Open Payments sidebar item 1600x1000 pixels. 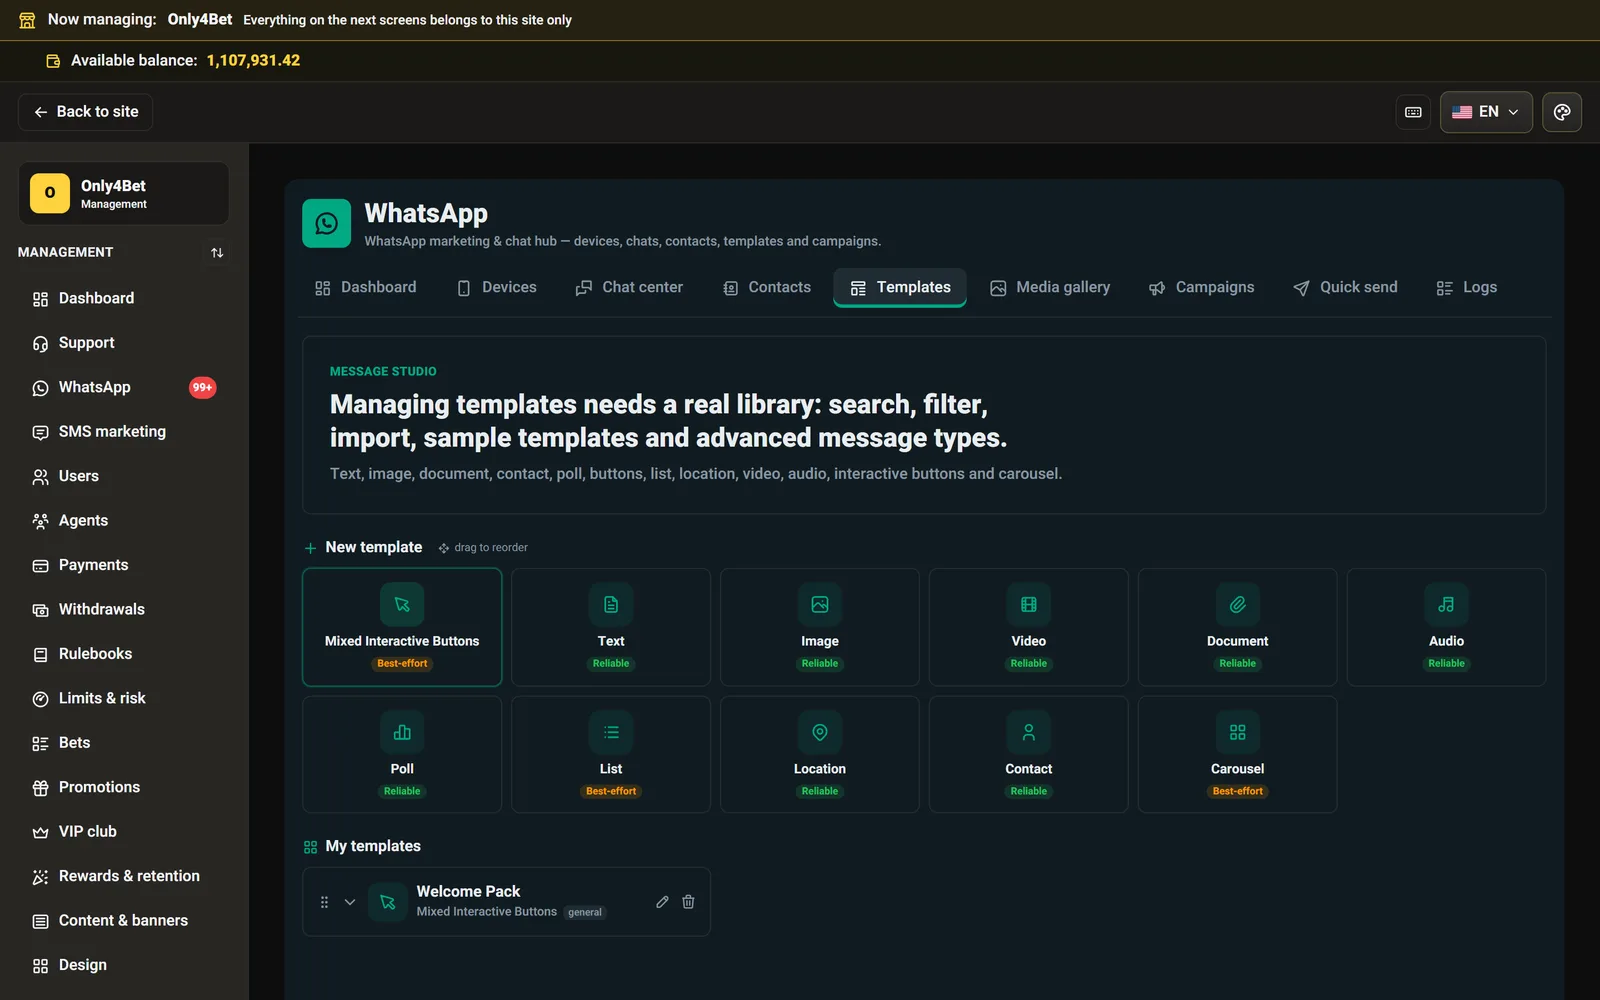(x=124, y=565)
